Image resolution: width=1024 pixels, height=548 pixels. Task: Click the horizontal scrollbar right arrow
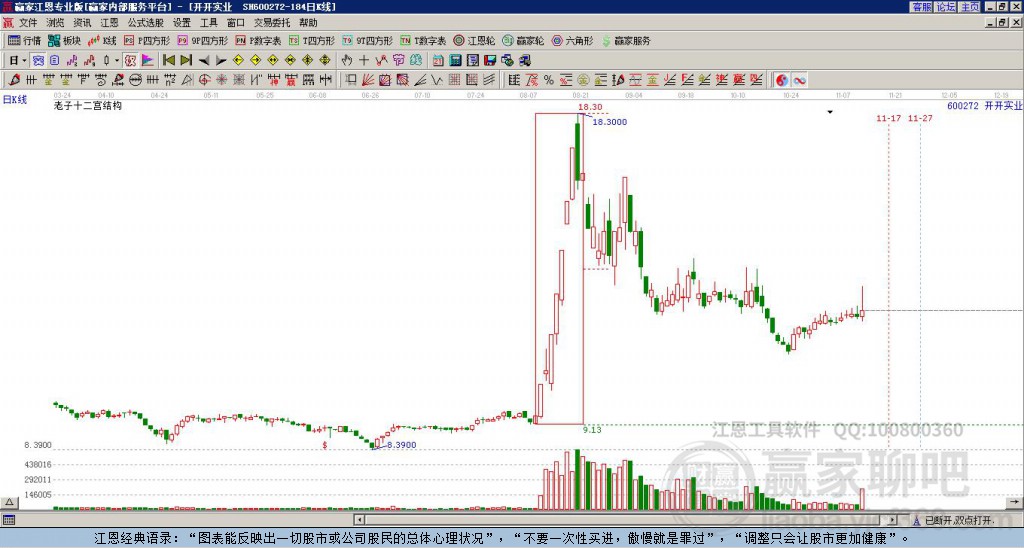[892, 520]
